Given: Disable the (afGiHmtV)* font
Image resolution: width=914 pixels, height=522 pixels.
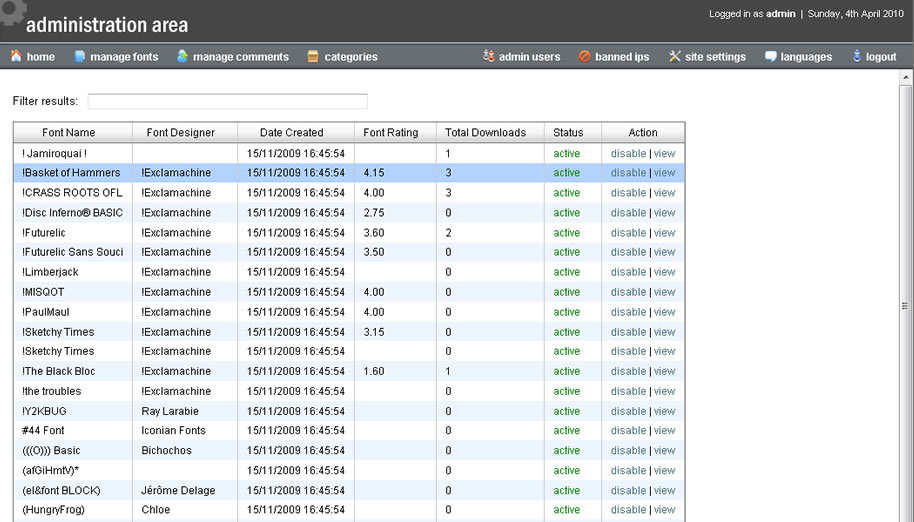Looking at the screenshot, I should click(628, 470).
